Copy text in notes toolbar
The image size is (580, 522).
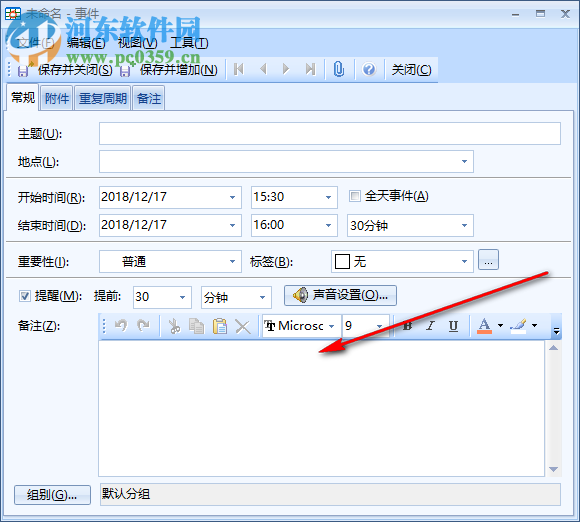[196, 326]
